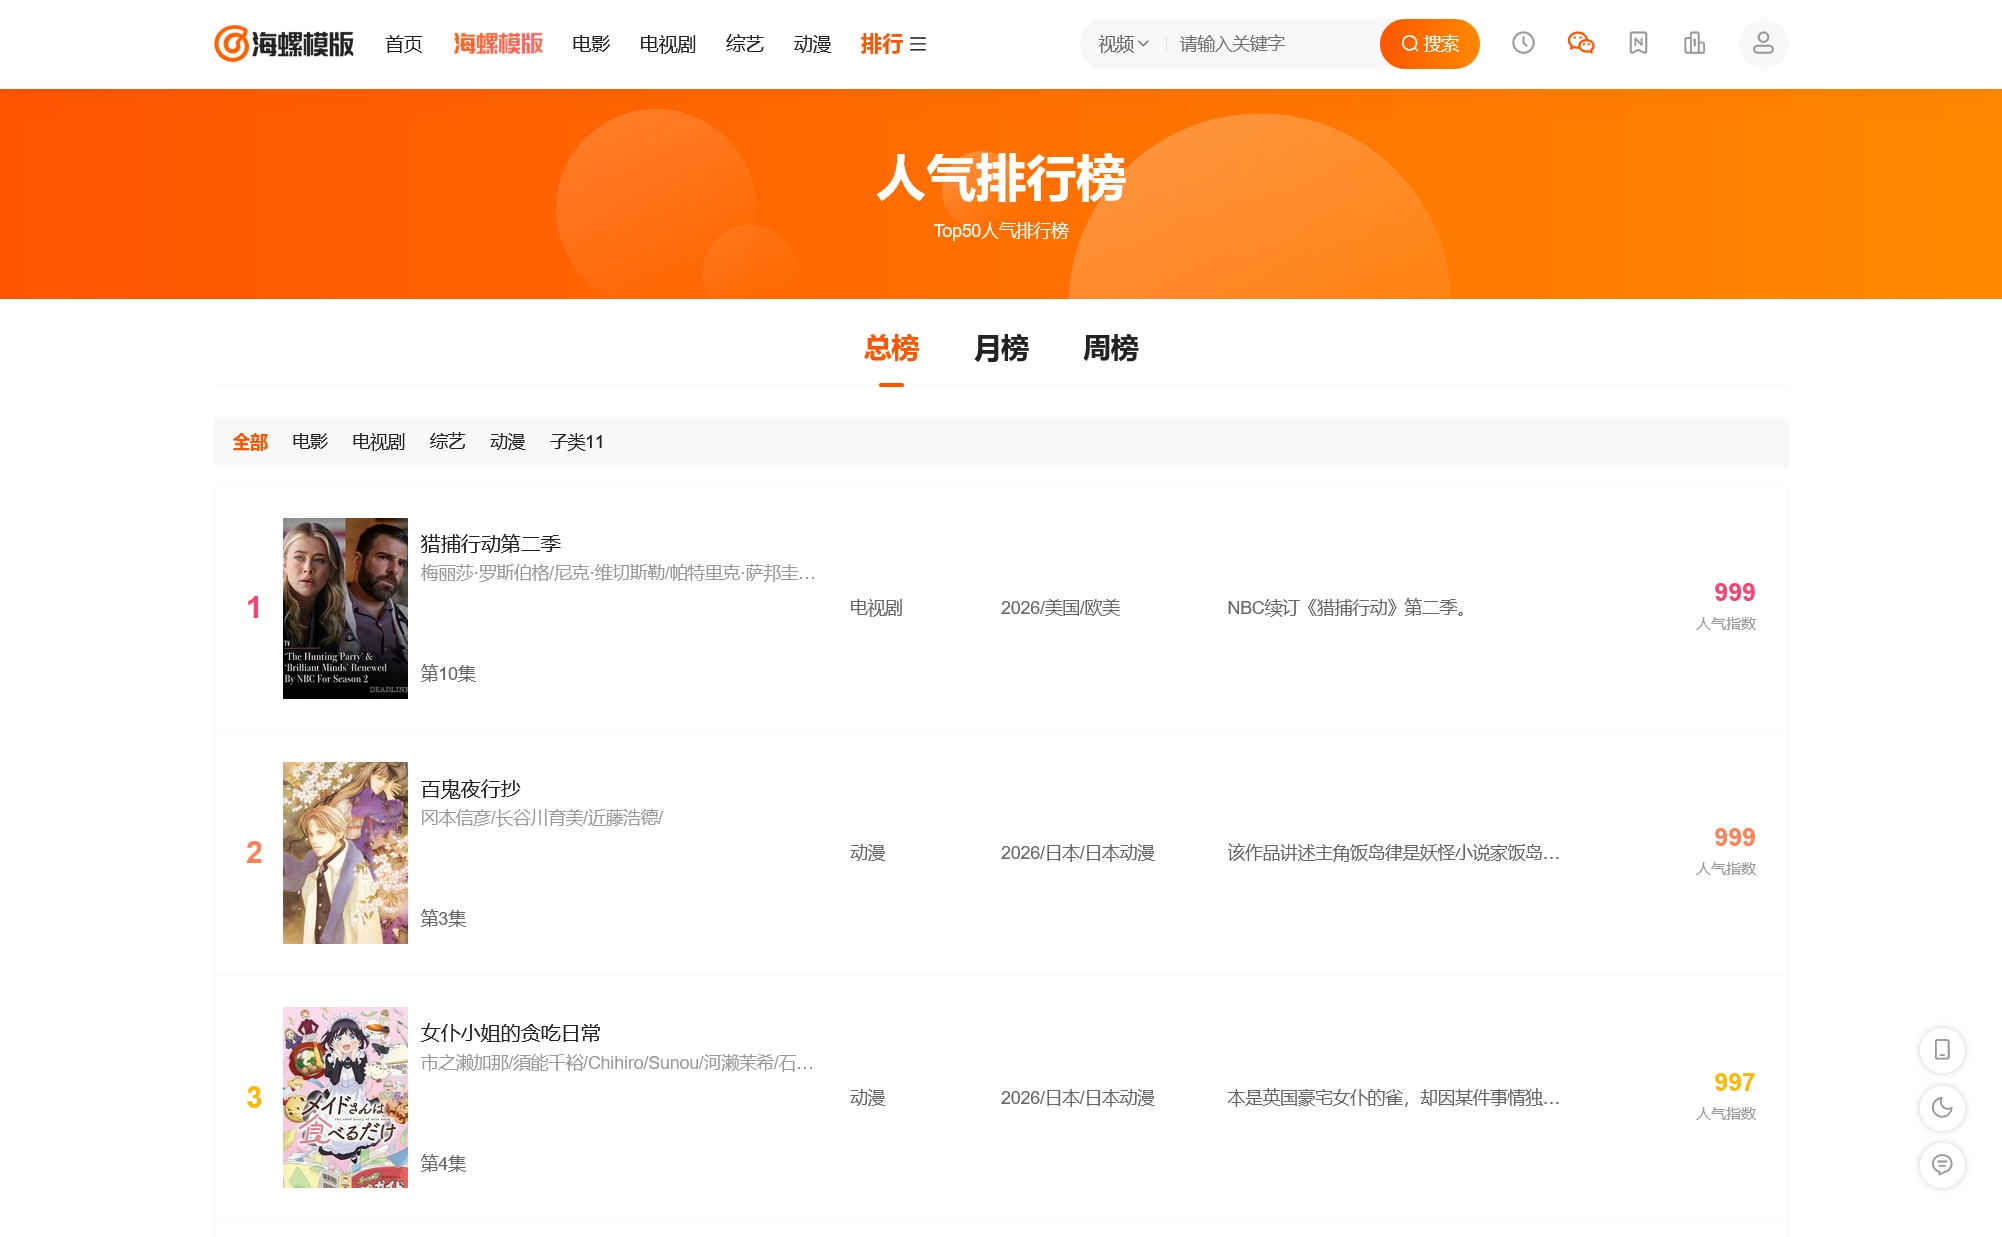2002x1237 pixels.
Task: Switch filter to 动漫 category
Action: [508, 441]
